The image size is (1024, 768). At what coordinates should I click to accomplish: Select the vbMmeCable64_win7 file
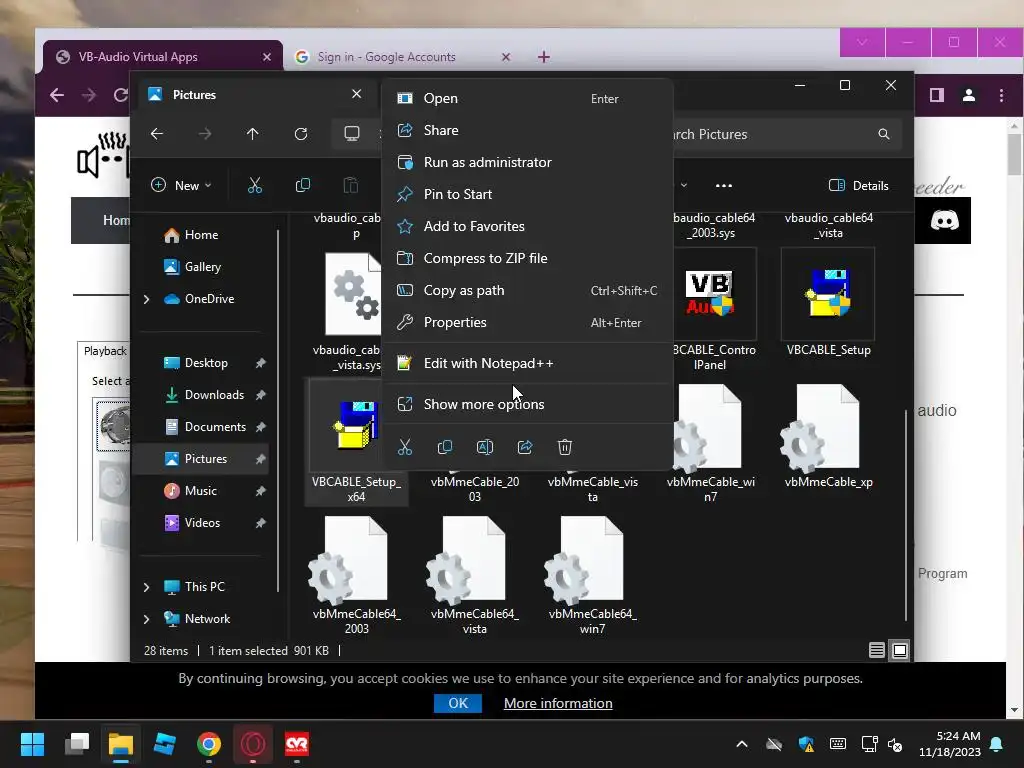click(592, 575)
